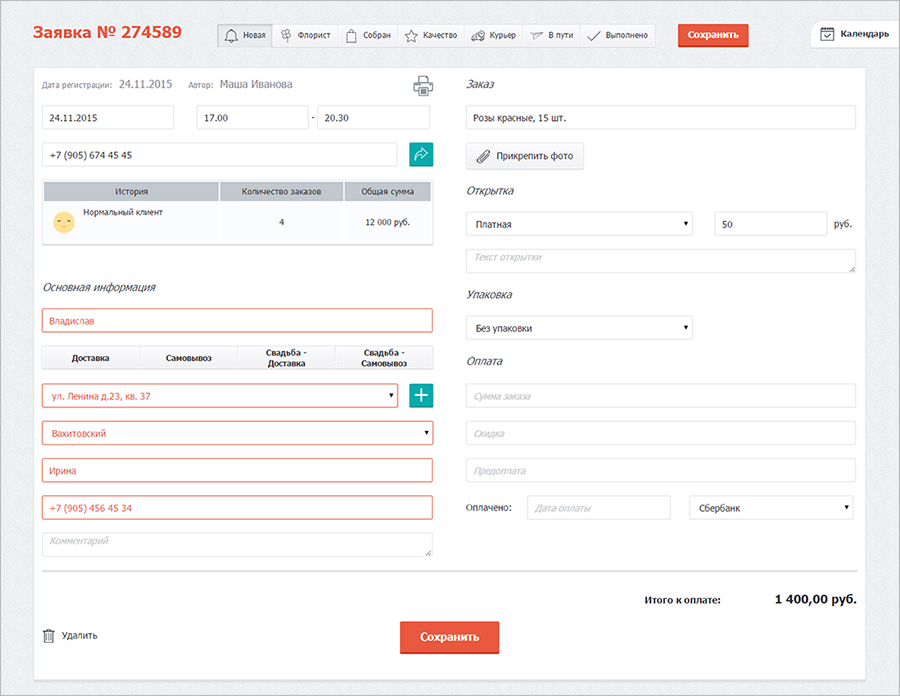Click the end time field 20.30
900x696 pixels.
(374, 117)
